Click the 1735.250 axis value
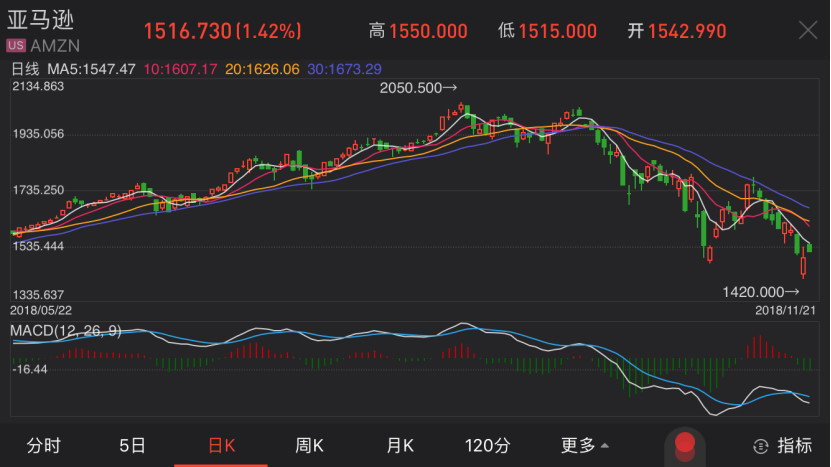This screenshot has width=831, height=467. (38, 190)
